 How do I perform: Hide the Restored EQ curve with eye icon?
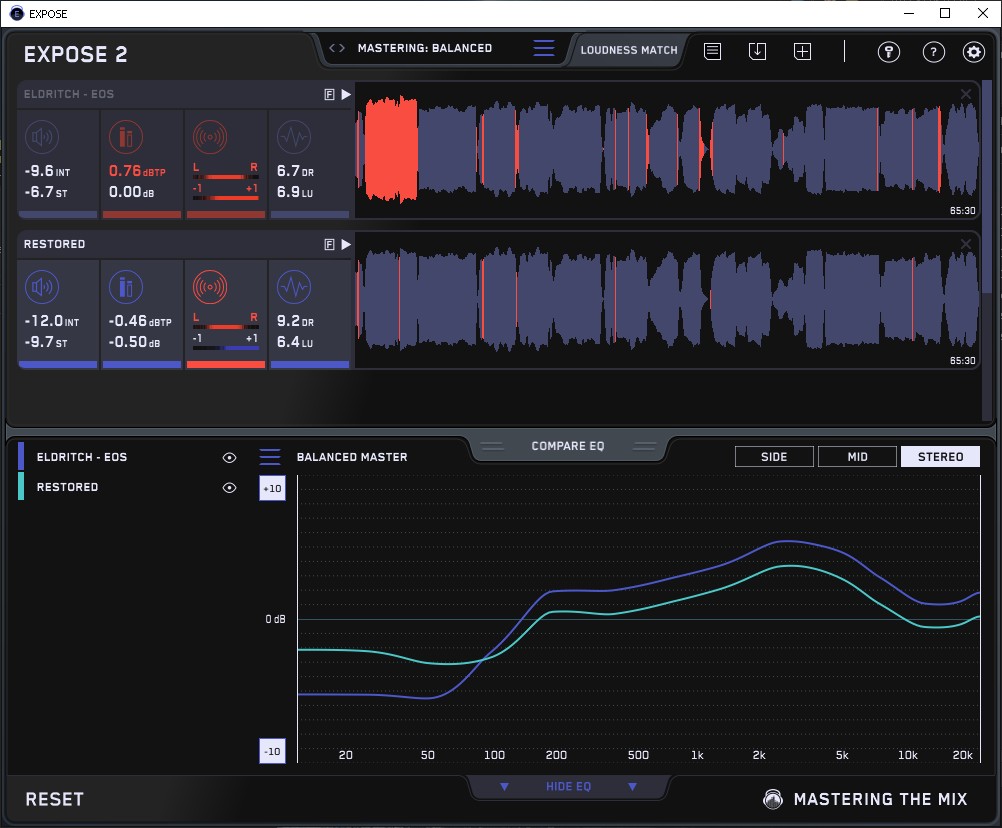[230, 488]
